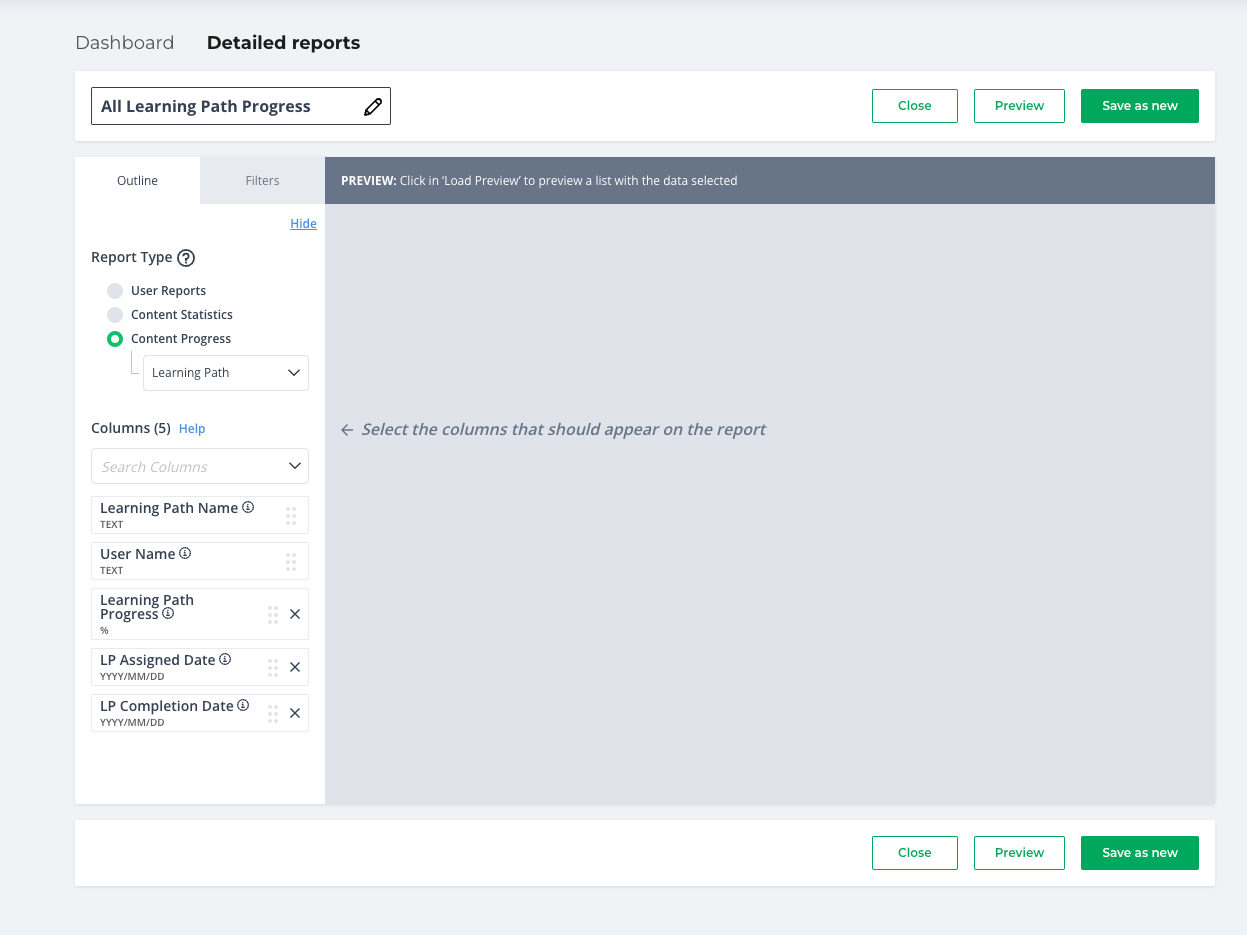The height and width of the screenshot is (935, 1247).
Task: Click the top Close button
Action: click(x=915, y=106)
